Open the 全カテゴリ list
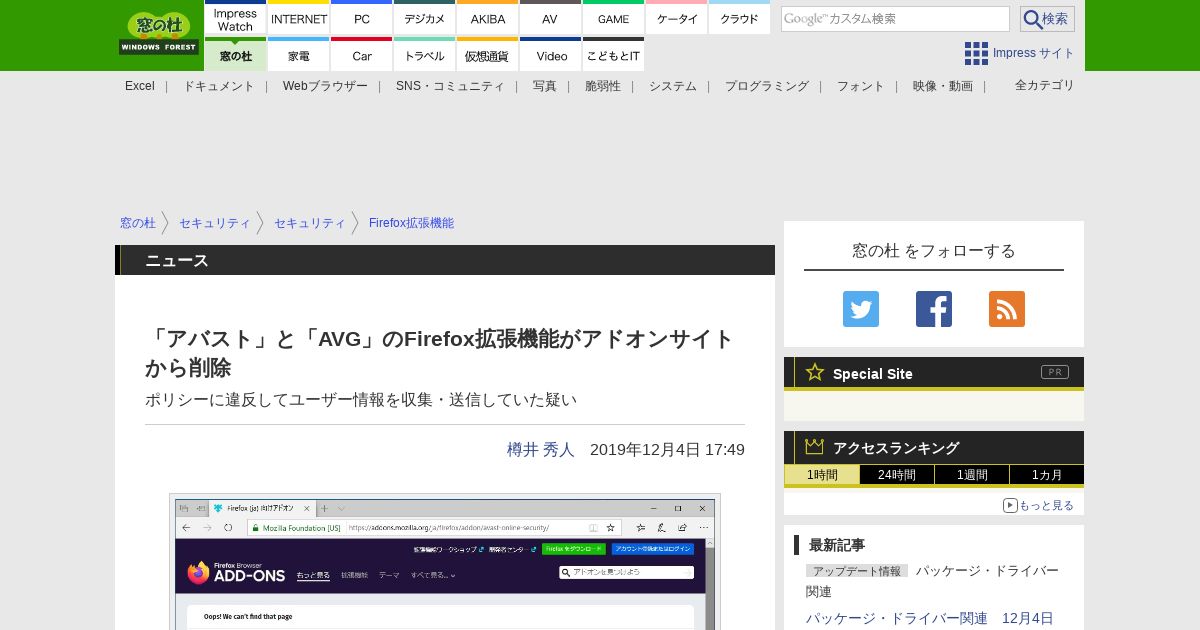1200x630 pixels. point(1045,85)
